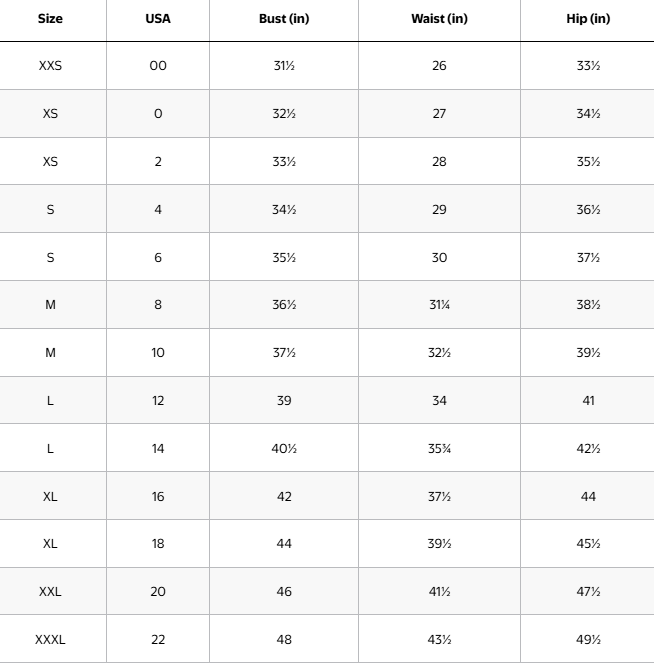Select USA size 22 cell

[158, 640]
